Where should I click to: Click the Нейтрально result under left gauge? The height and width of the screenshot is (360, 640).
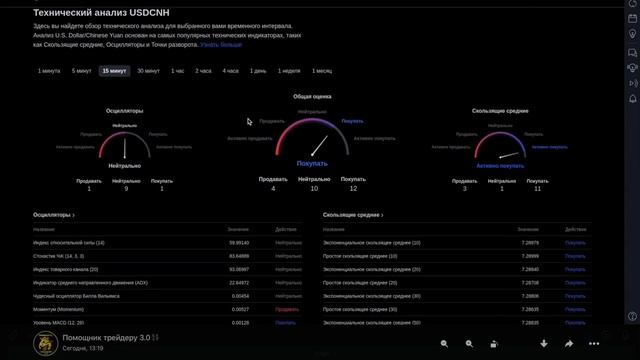(124, 166)
